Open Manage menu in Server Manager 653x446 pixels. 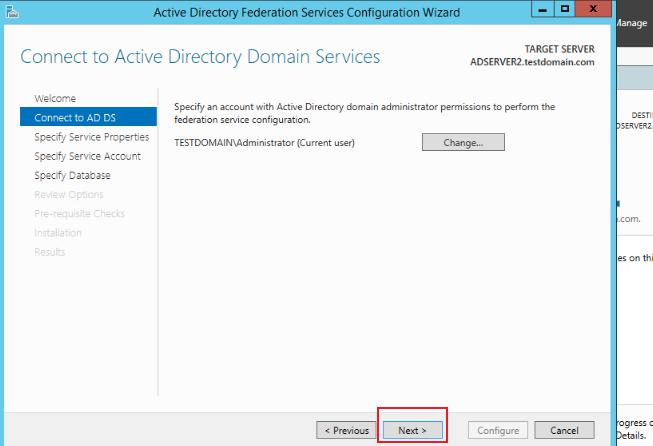click(632, 23)
